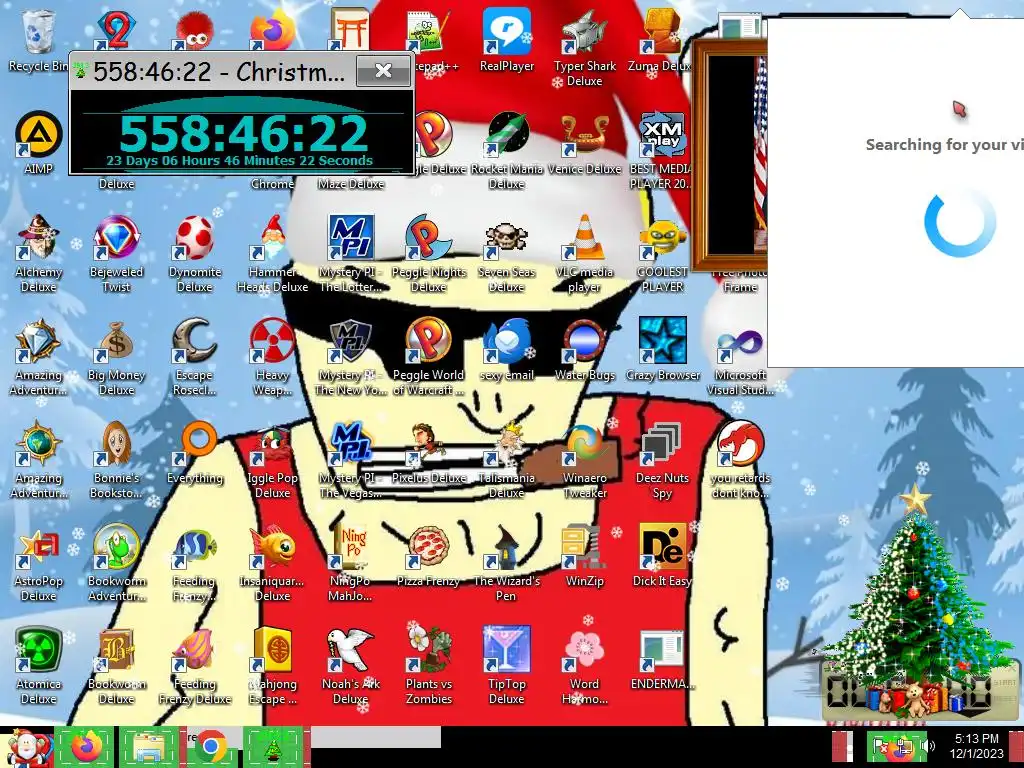Launch Peggle Nights Deluxe shortcut
Image resolution: width=1024 pixels, height=768 pixels.
point(428,238)
